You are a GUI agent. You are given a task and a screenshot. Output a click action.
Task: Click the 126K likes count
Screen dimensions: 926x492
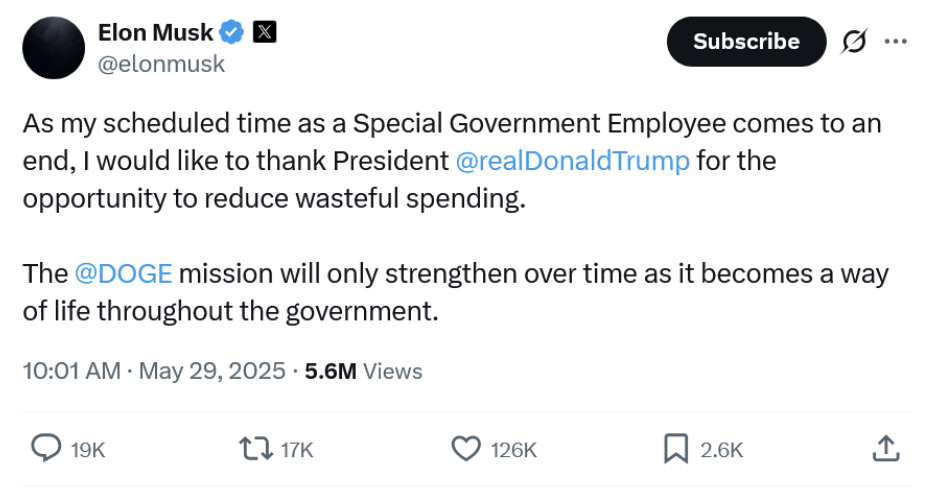514,451
